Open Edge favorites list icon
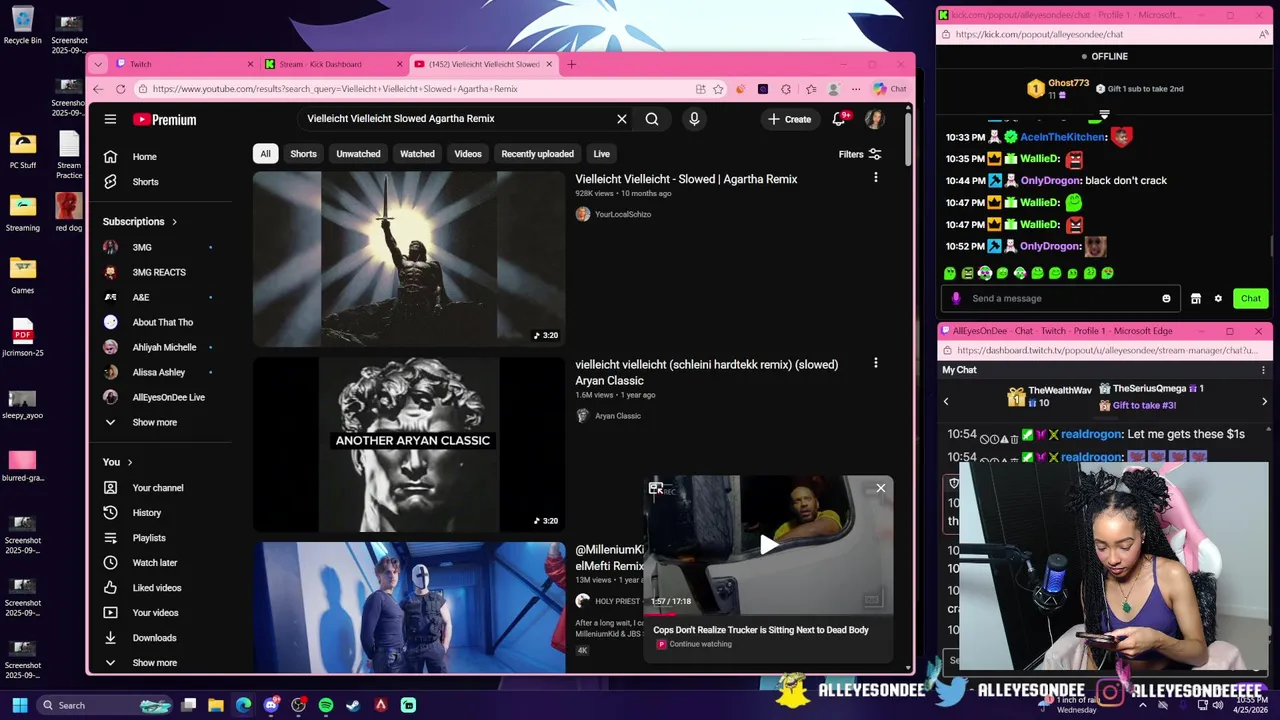This screenshot has height=720, width=1280. tap(811, 89)
